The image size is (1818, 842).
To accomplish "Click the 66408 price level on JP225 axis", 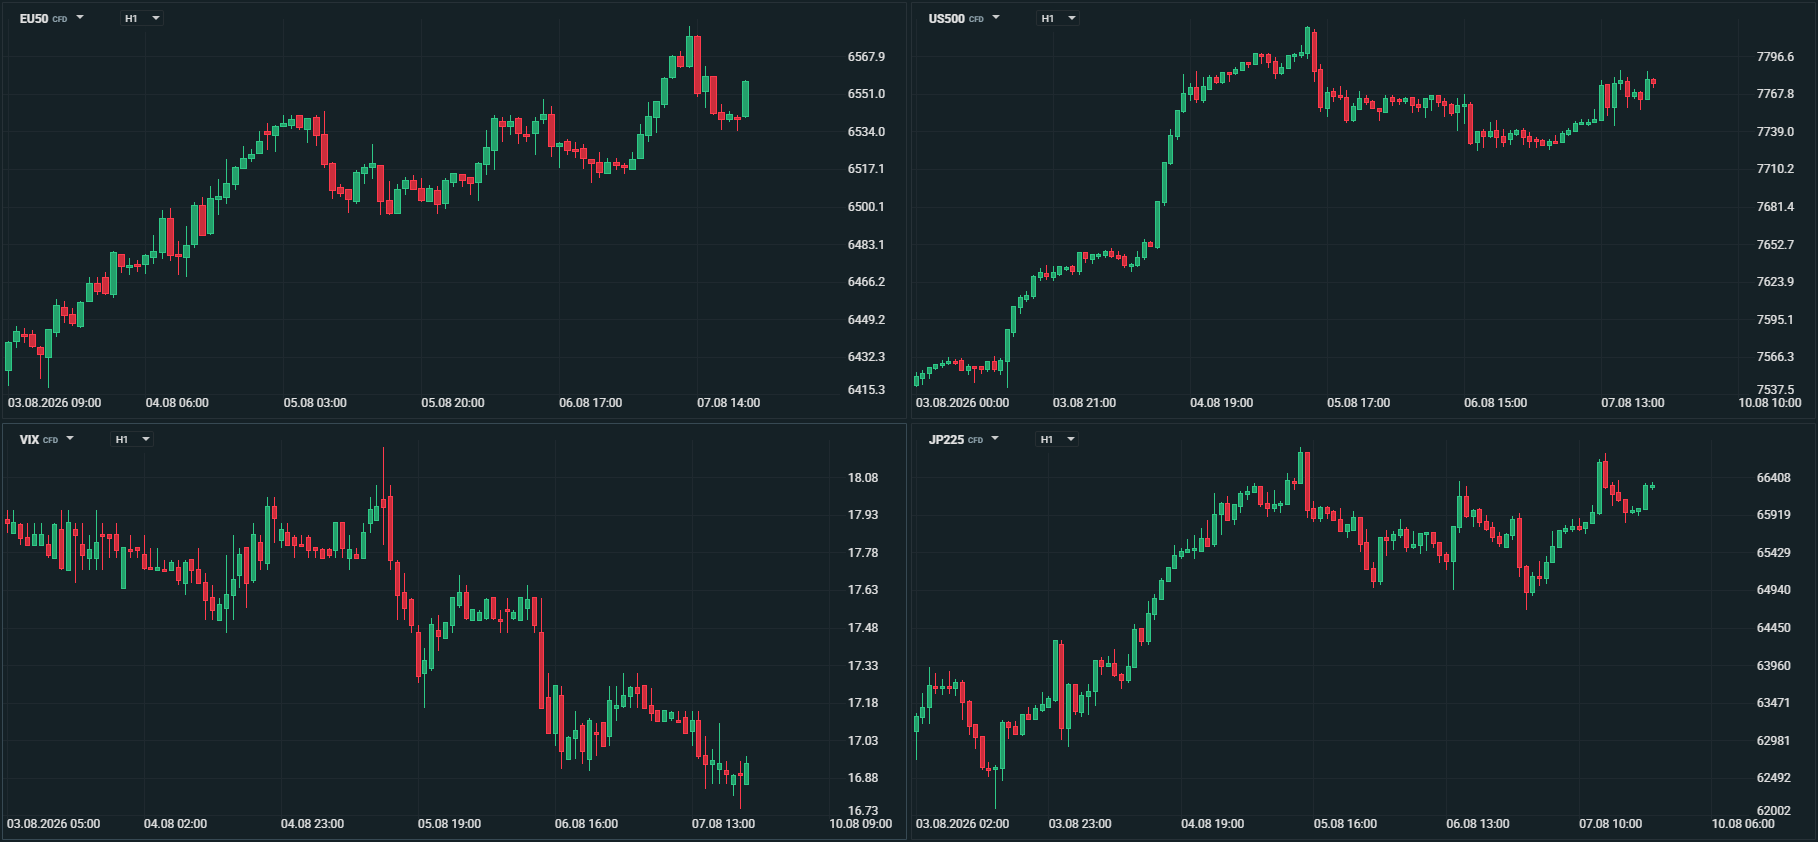I will (x=1774, y=478).
